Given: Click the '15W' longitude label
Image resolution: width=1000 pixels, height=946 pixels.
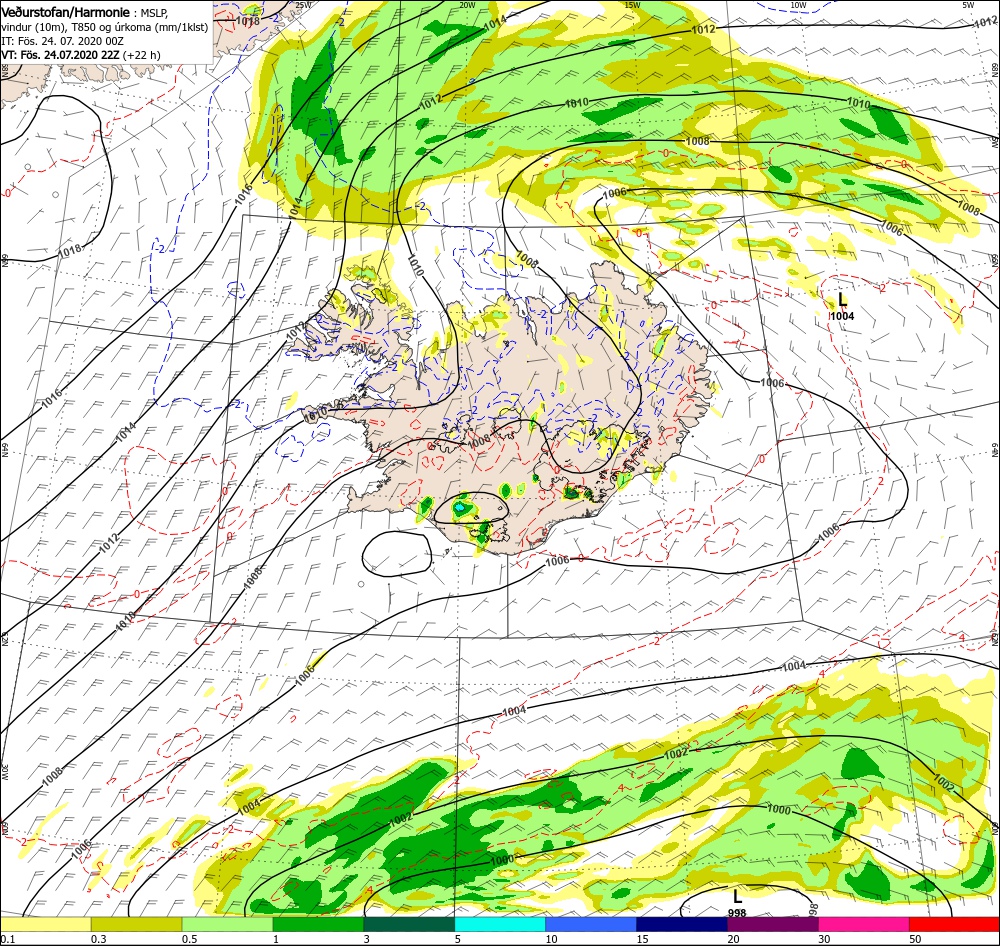Looking at the screenshot, I should 632,5.
